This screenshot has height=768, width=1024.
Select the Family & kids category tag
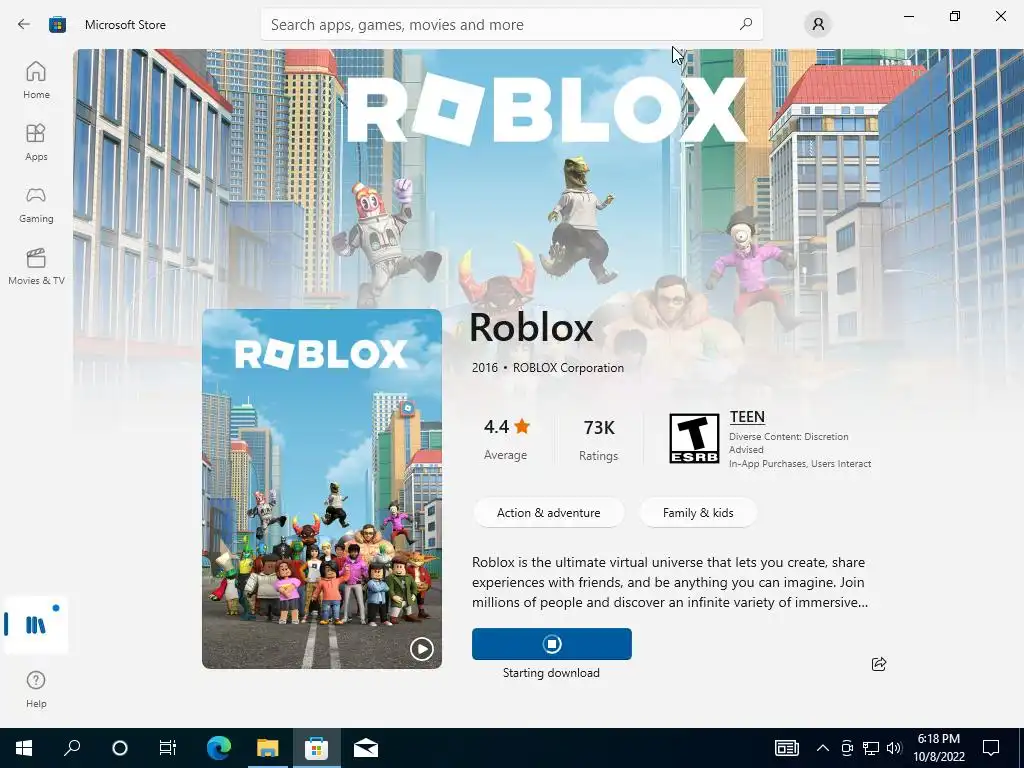698,513
